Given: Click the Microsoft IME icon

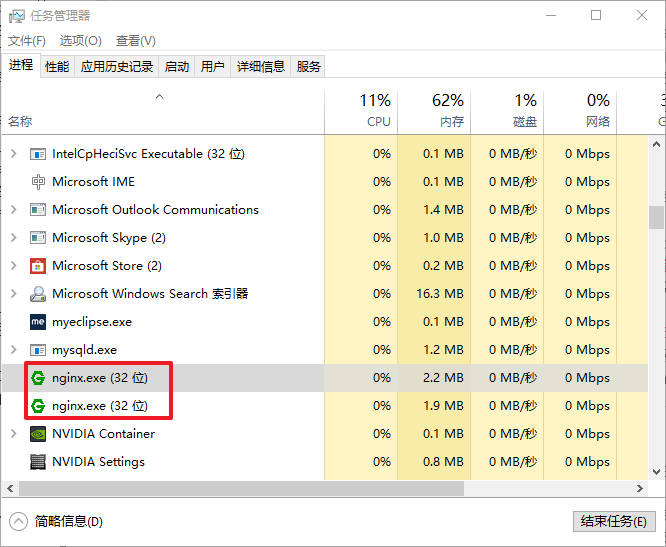Looking at the screenshot, I should click(x=38, y=182).
